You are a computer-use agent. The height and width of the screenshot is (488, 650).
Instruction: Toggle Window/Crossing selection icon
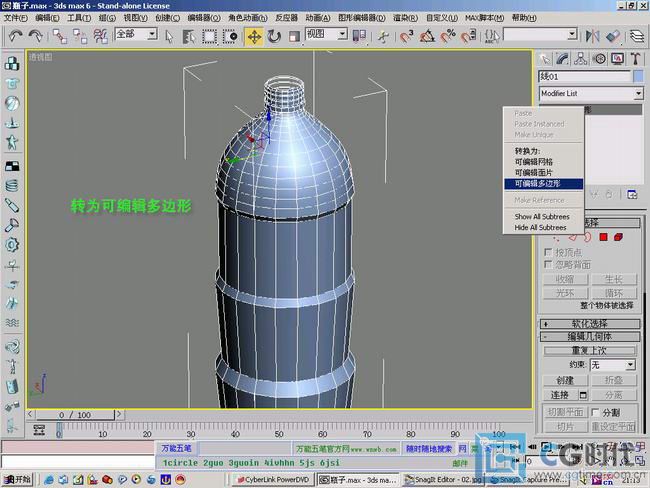pos(230,36)
